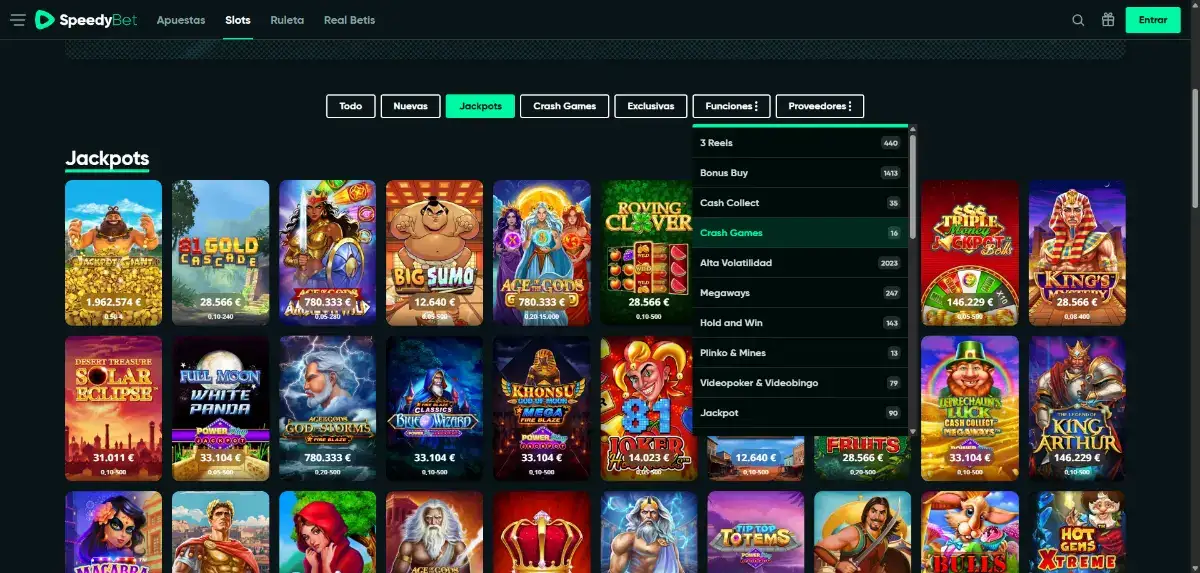This screenshot has width=1200, height=573.
Task: Open the Tip Top Totems game
Action: point(755,532)
